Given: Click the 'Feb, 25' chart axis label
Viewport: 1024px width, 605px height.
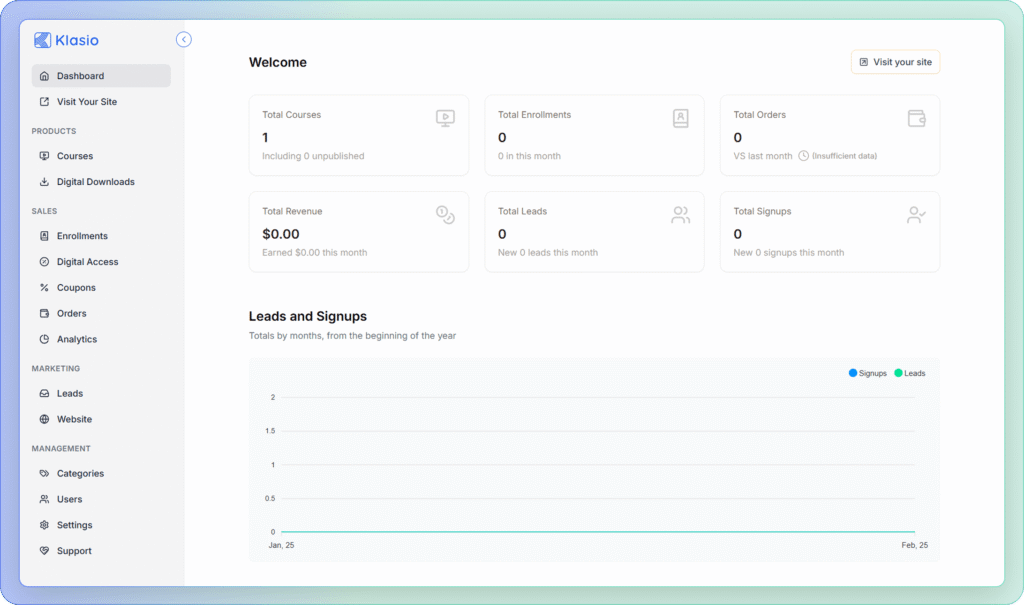Looking at the screenshot, I should [914, 545].
